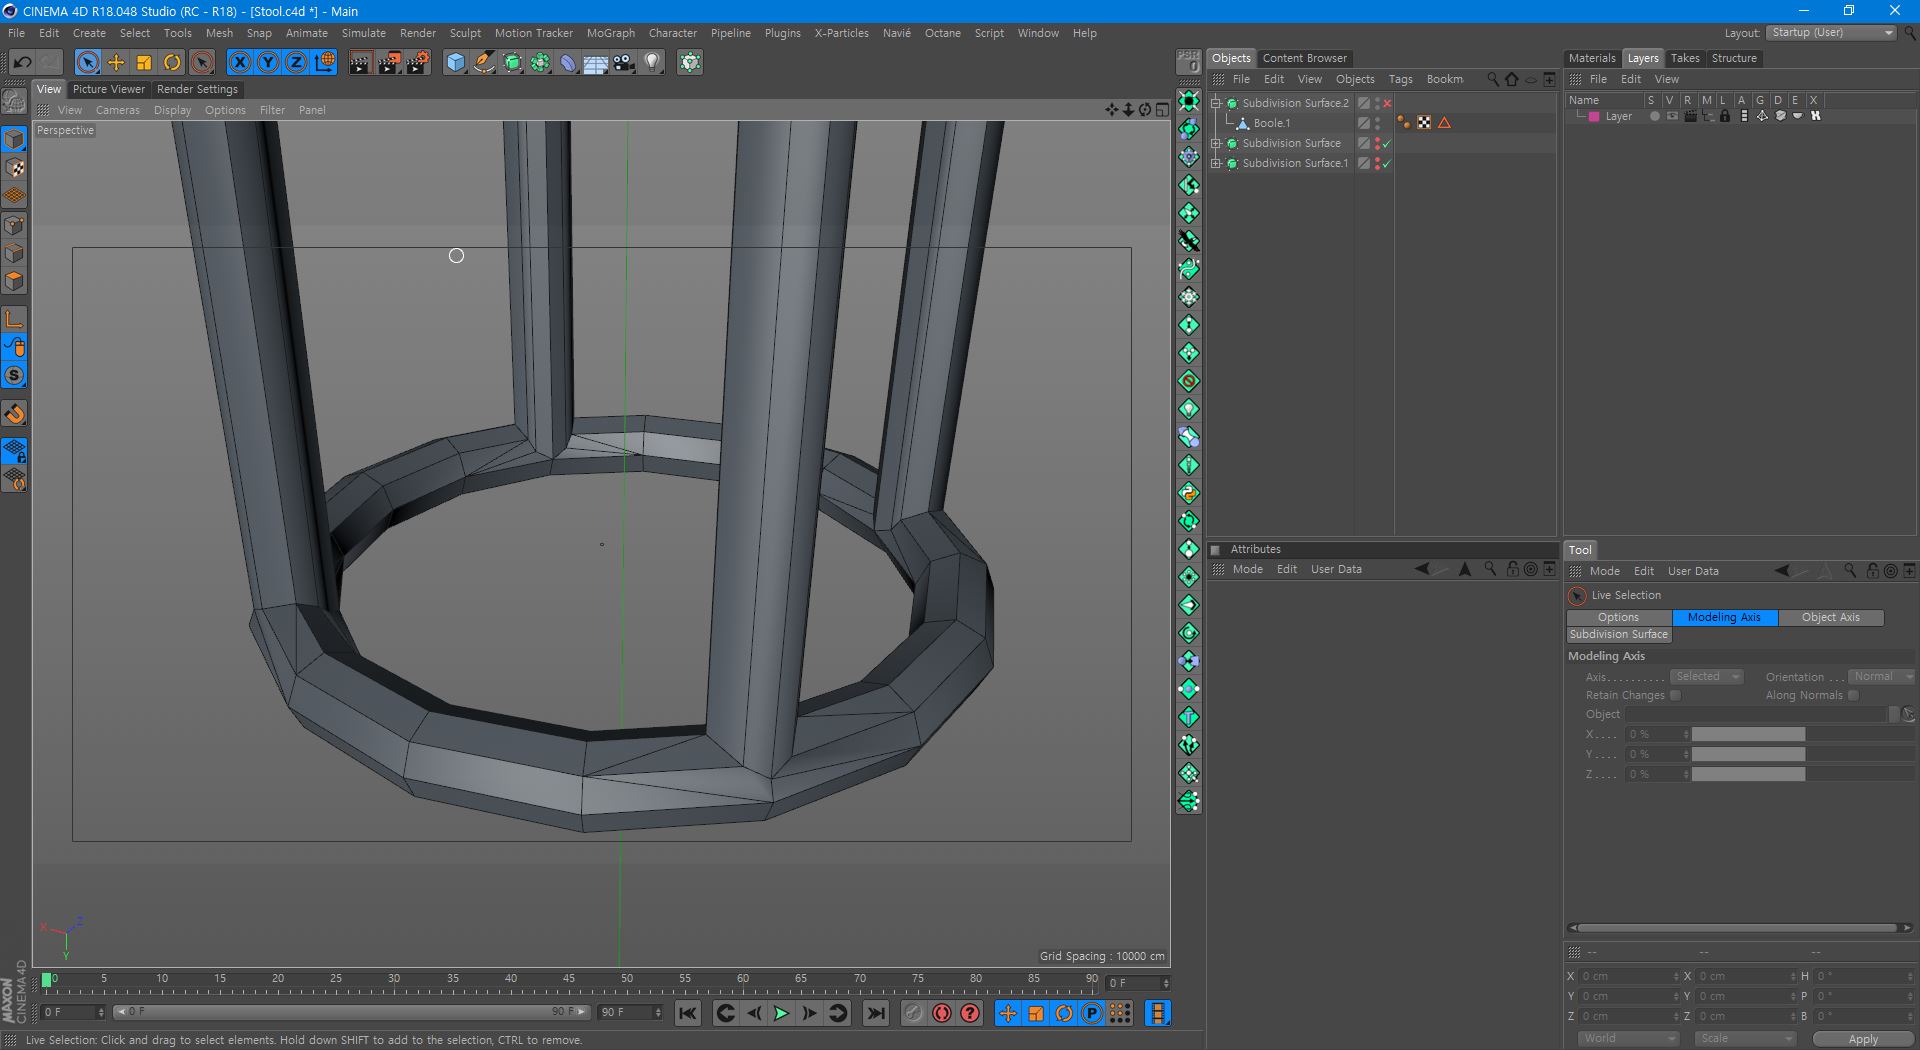Open the Spline Pen tool

click(484, 62)
